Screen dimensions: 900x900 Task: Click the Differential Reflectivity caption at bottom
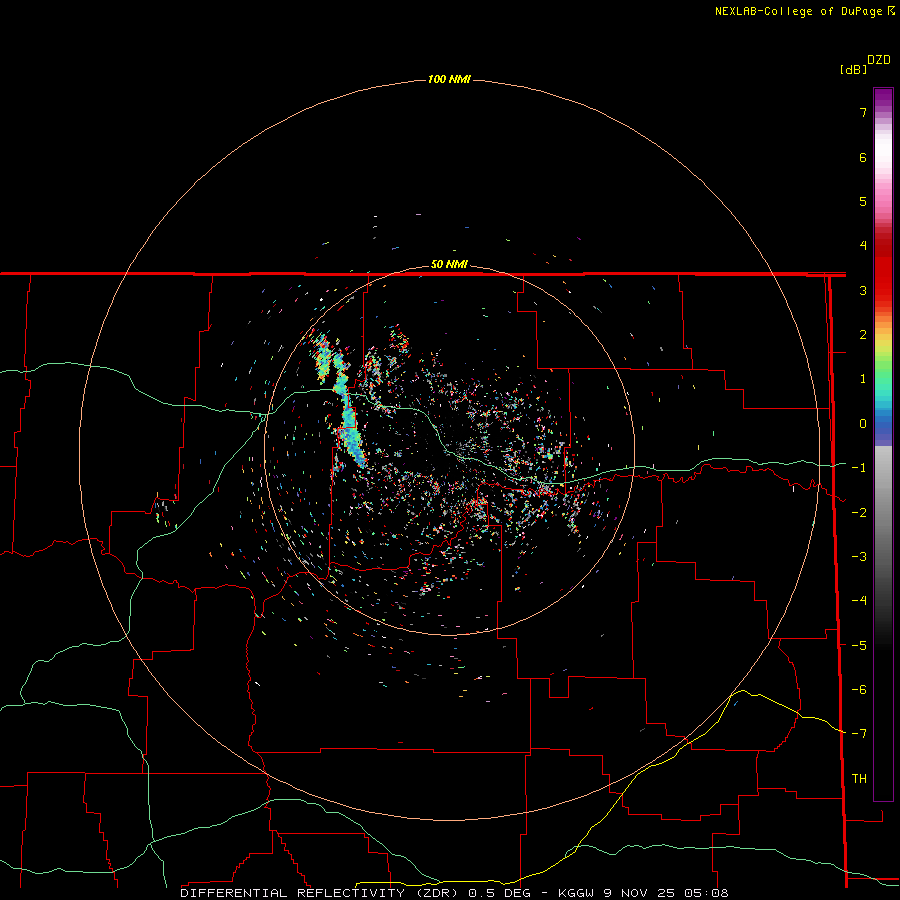(x=454, y=893)
